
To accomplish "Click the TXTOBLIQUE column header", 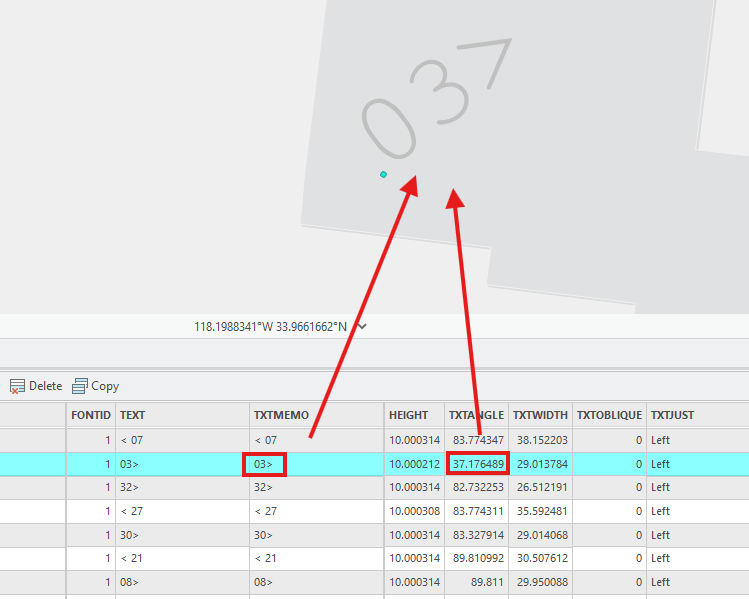I will click(609, 415).
